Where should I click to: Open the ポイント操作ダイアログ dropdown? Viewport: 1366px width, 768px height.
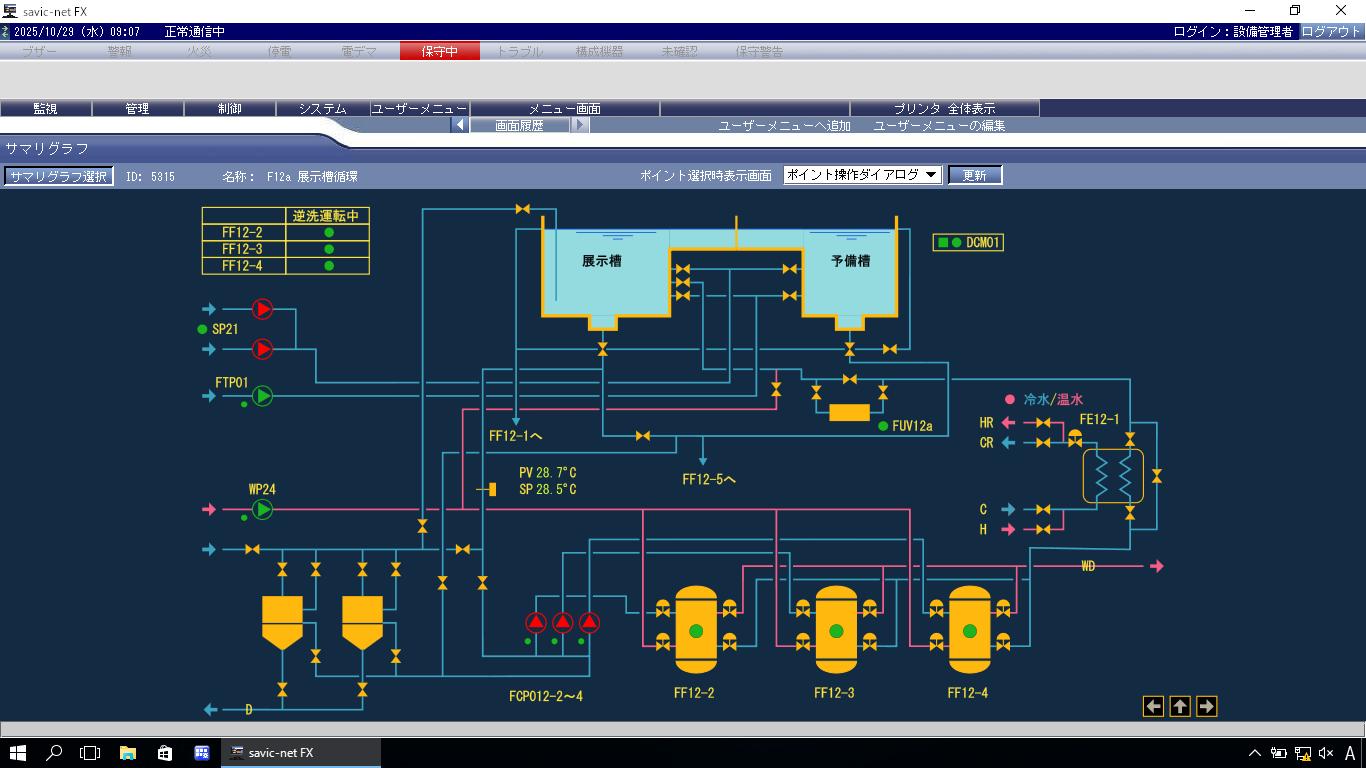(862, 175)
